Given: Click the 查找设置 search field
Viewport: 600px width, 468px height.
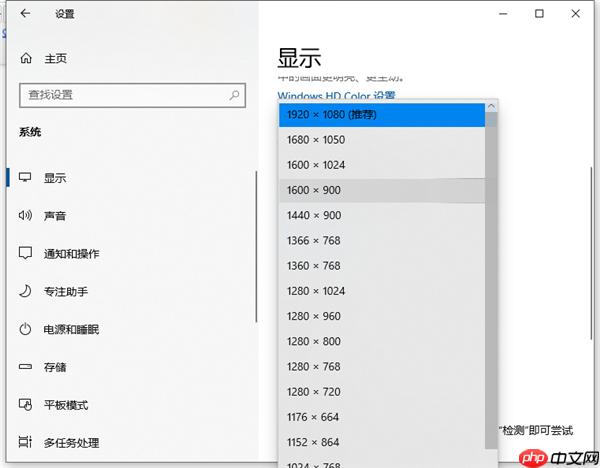Looking at the screenshot, I should point(132,95).
